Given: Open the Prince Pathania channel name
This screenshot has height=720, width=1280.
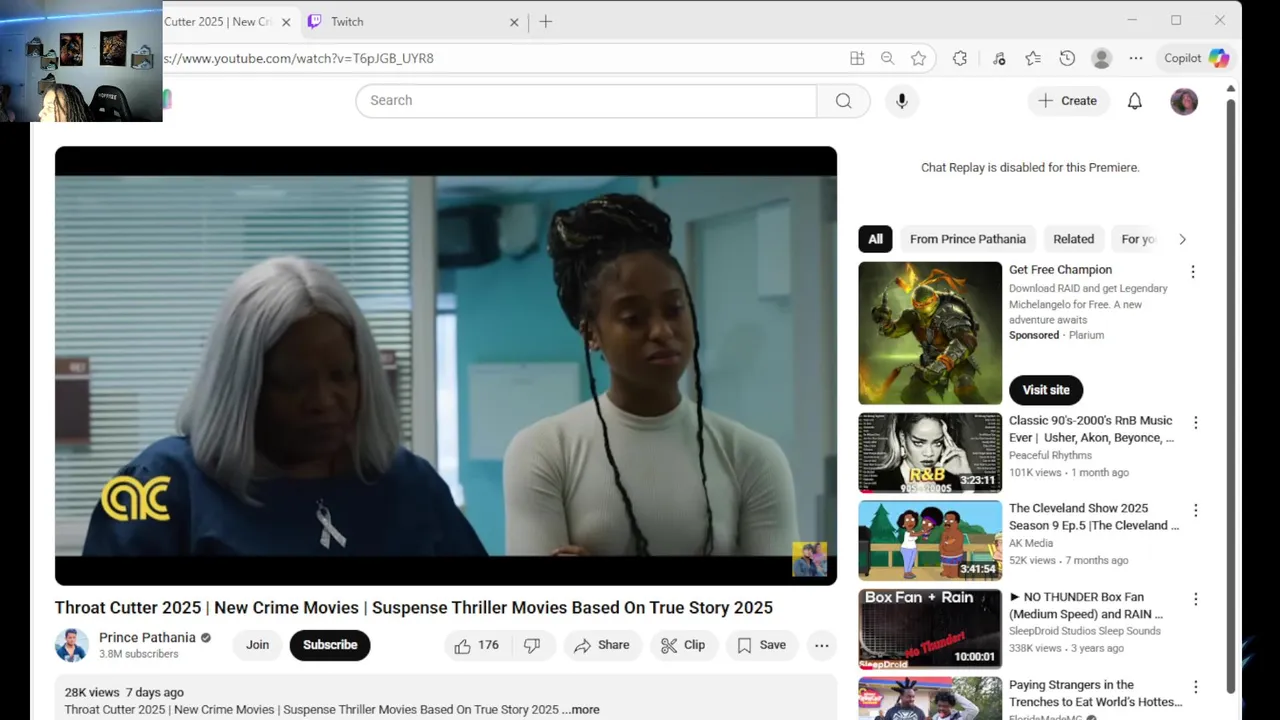Looking at the screenshot, I should tap(147, 638).
